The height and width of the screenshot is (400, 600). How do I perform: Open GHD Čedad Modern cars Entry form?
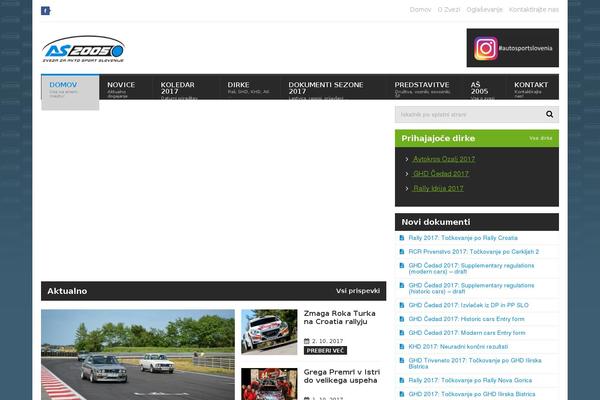(x=467, y=333)
